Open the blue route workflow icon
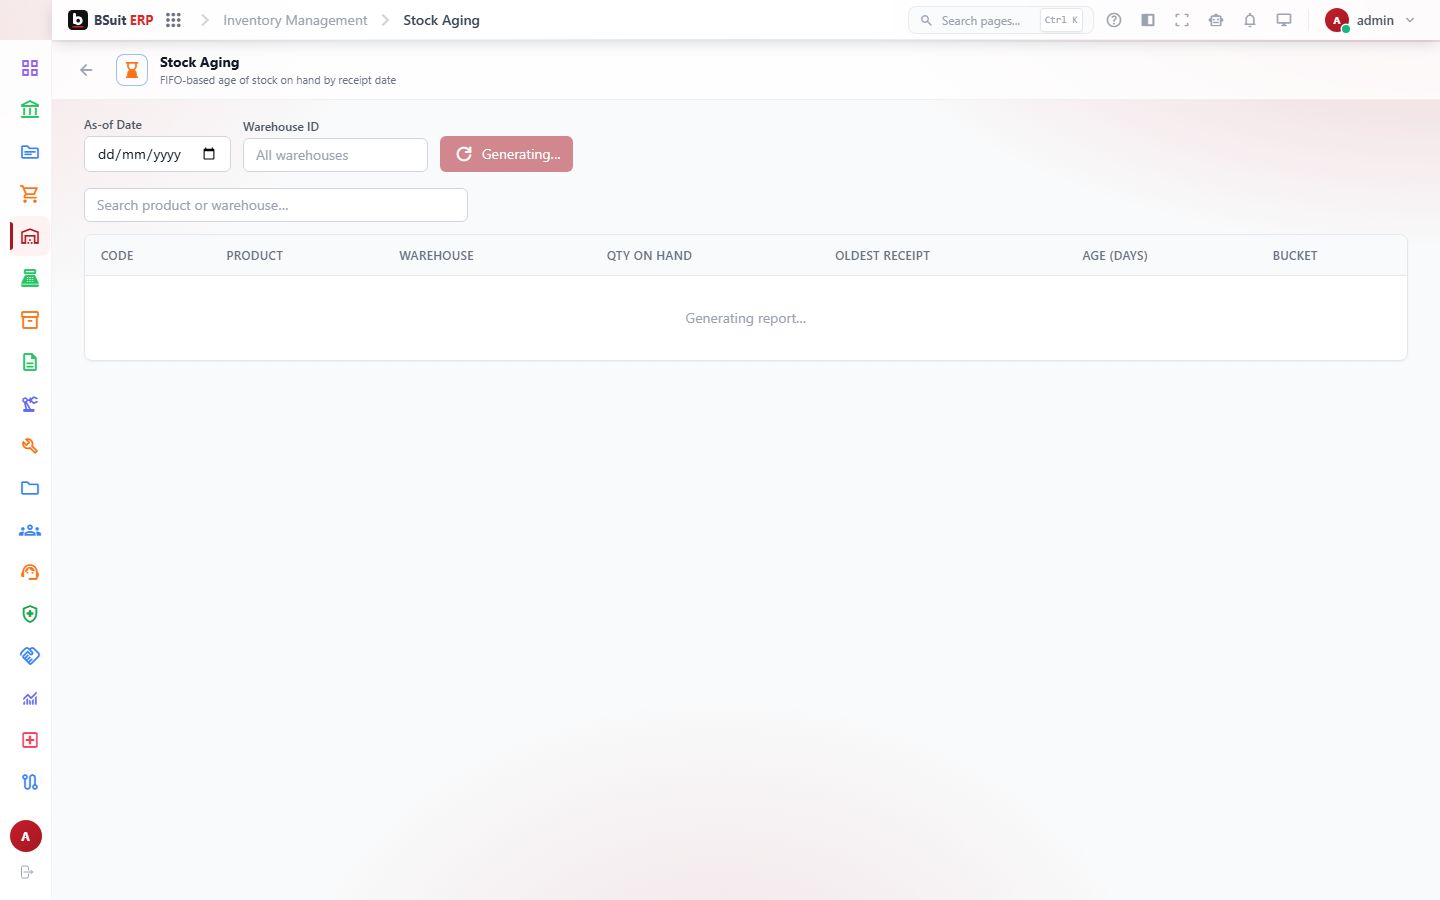 tap(30, 782)
